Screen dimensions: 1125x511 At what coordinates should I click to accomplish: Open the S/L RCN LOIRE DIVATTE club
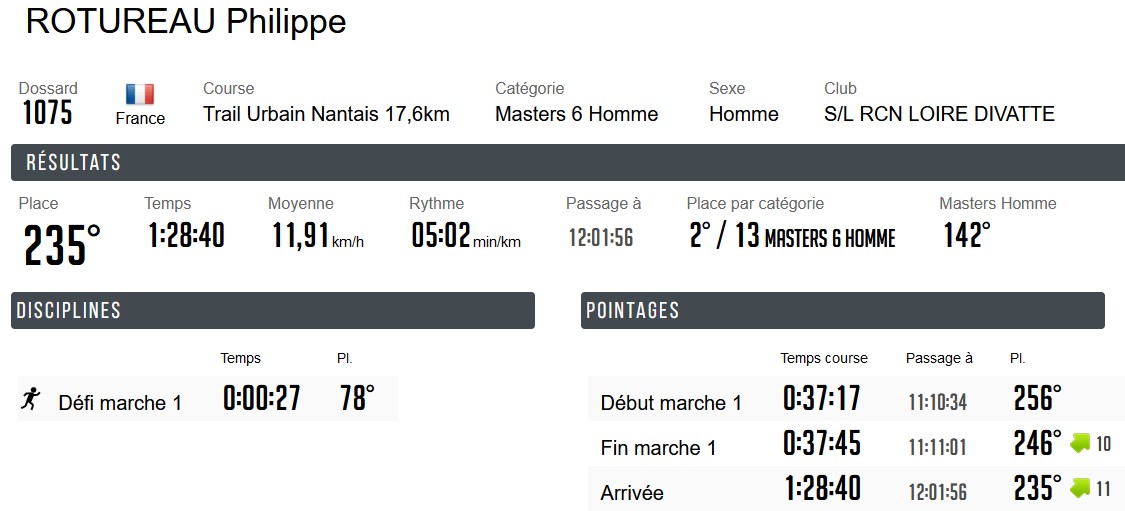pyautogui.click(x=939, y=114)
